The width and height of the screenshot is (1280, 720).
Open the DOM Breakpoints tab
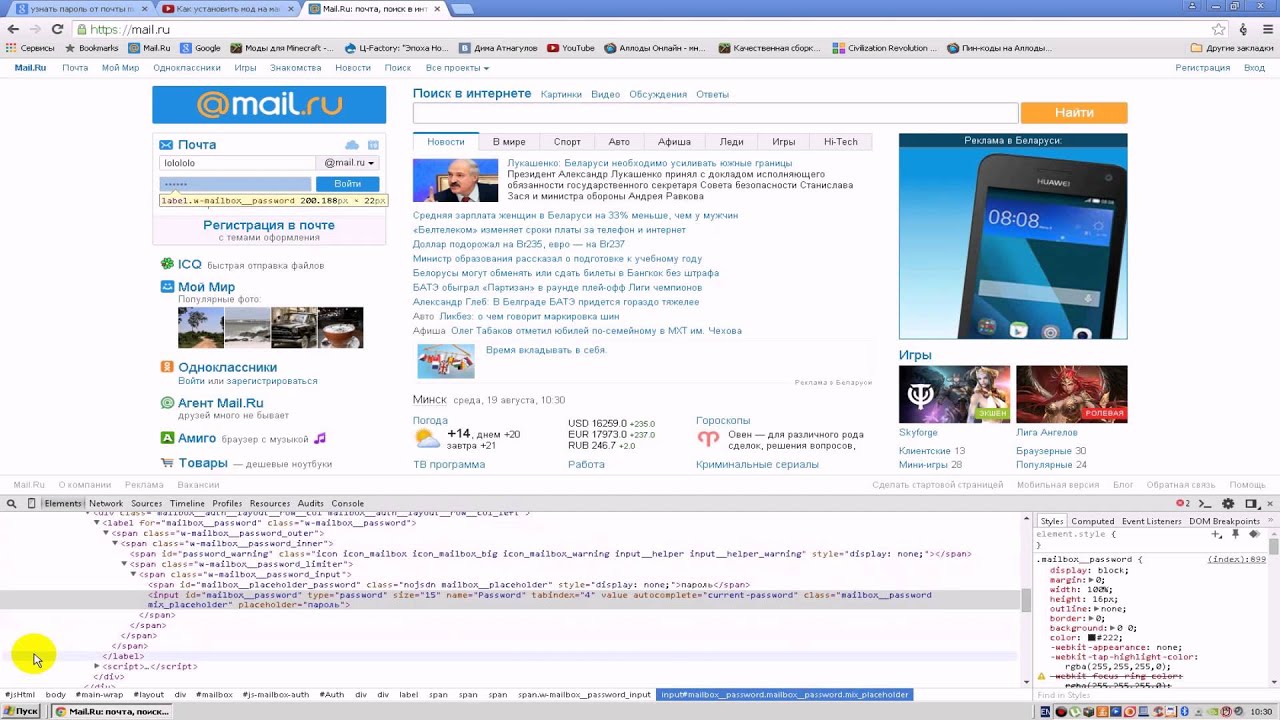click(1224, 521)
